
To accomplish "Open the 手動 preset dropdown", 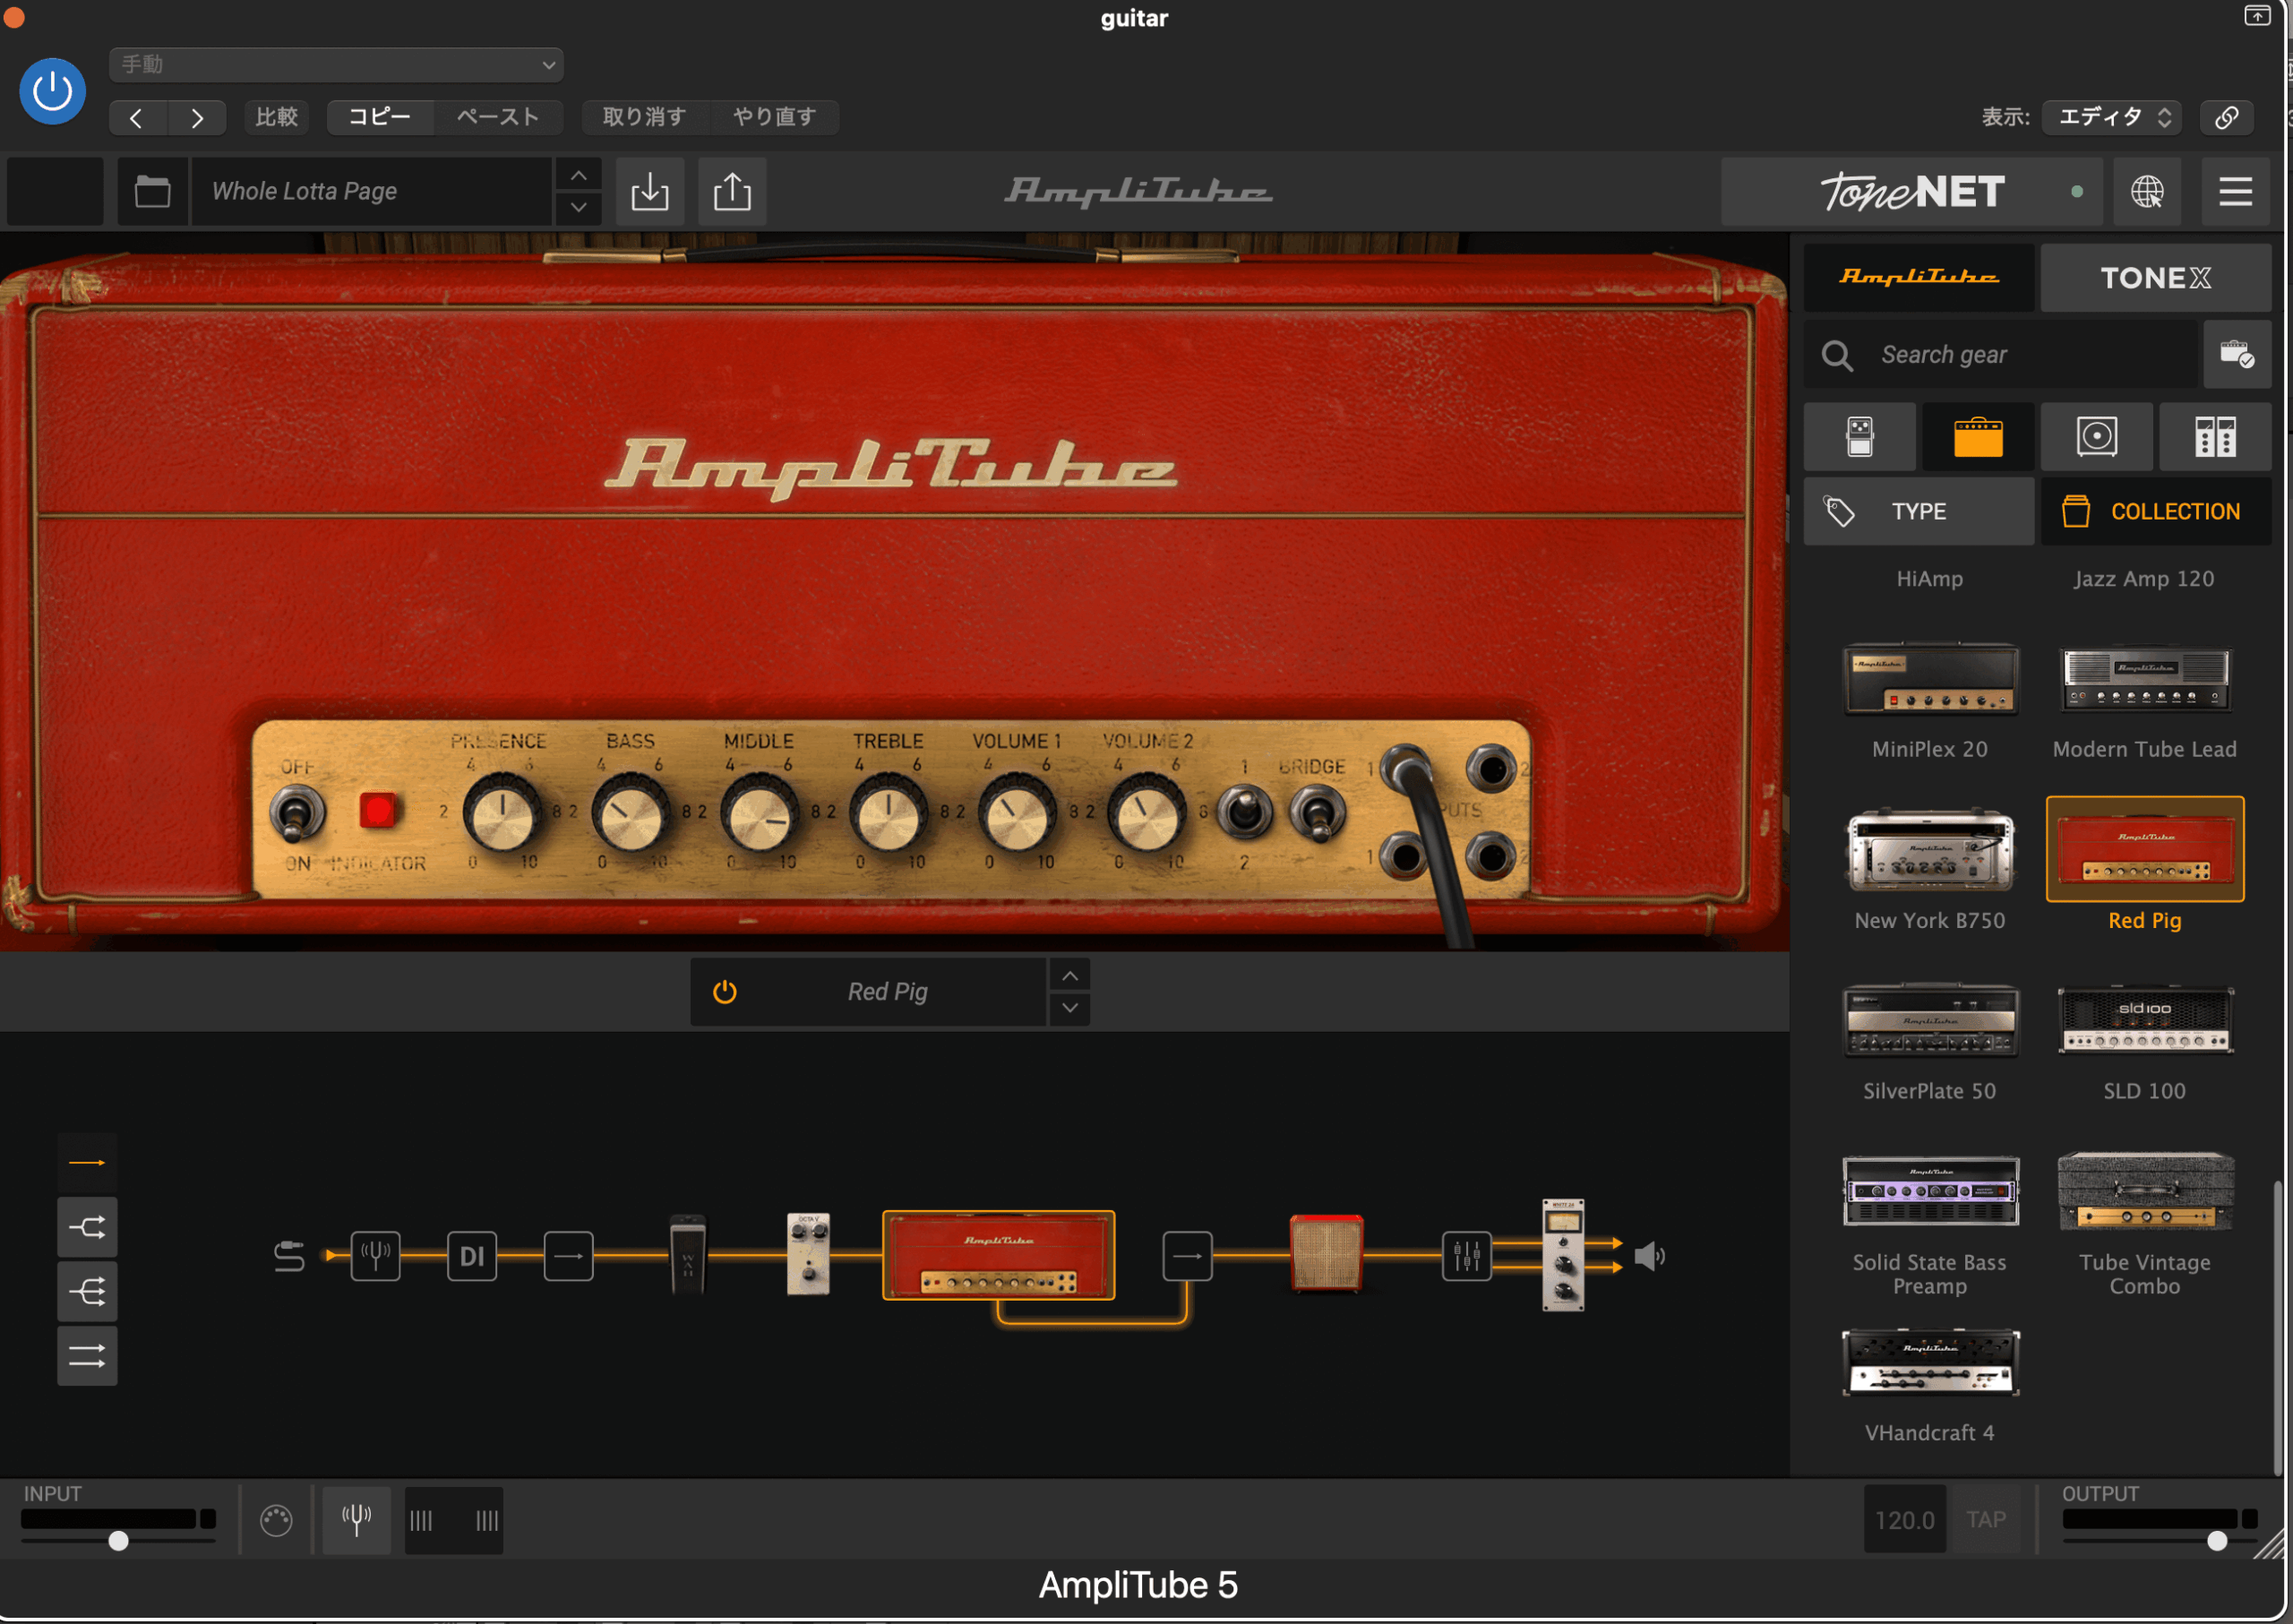I will pyautogui.click(x=335, y=64).
